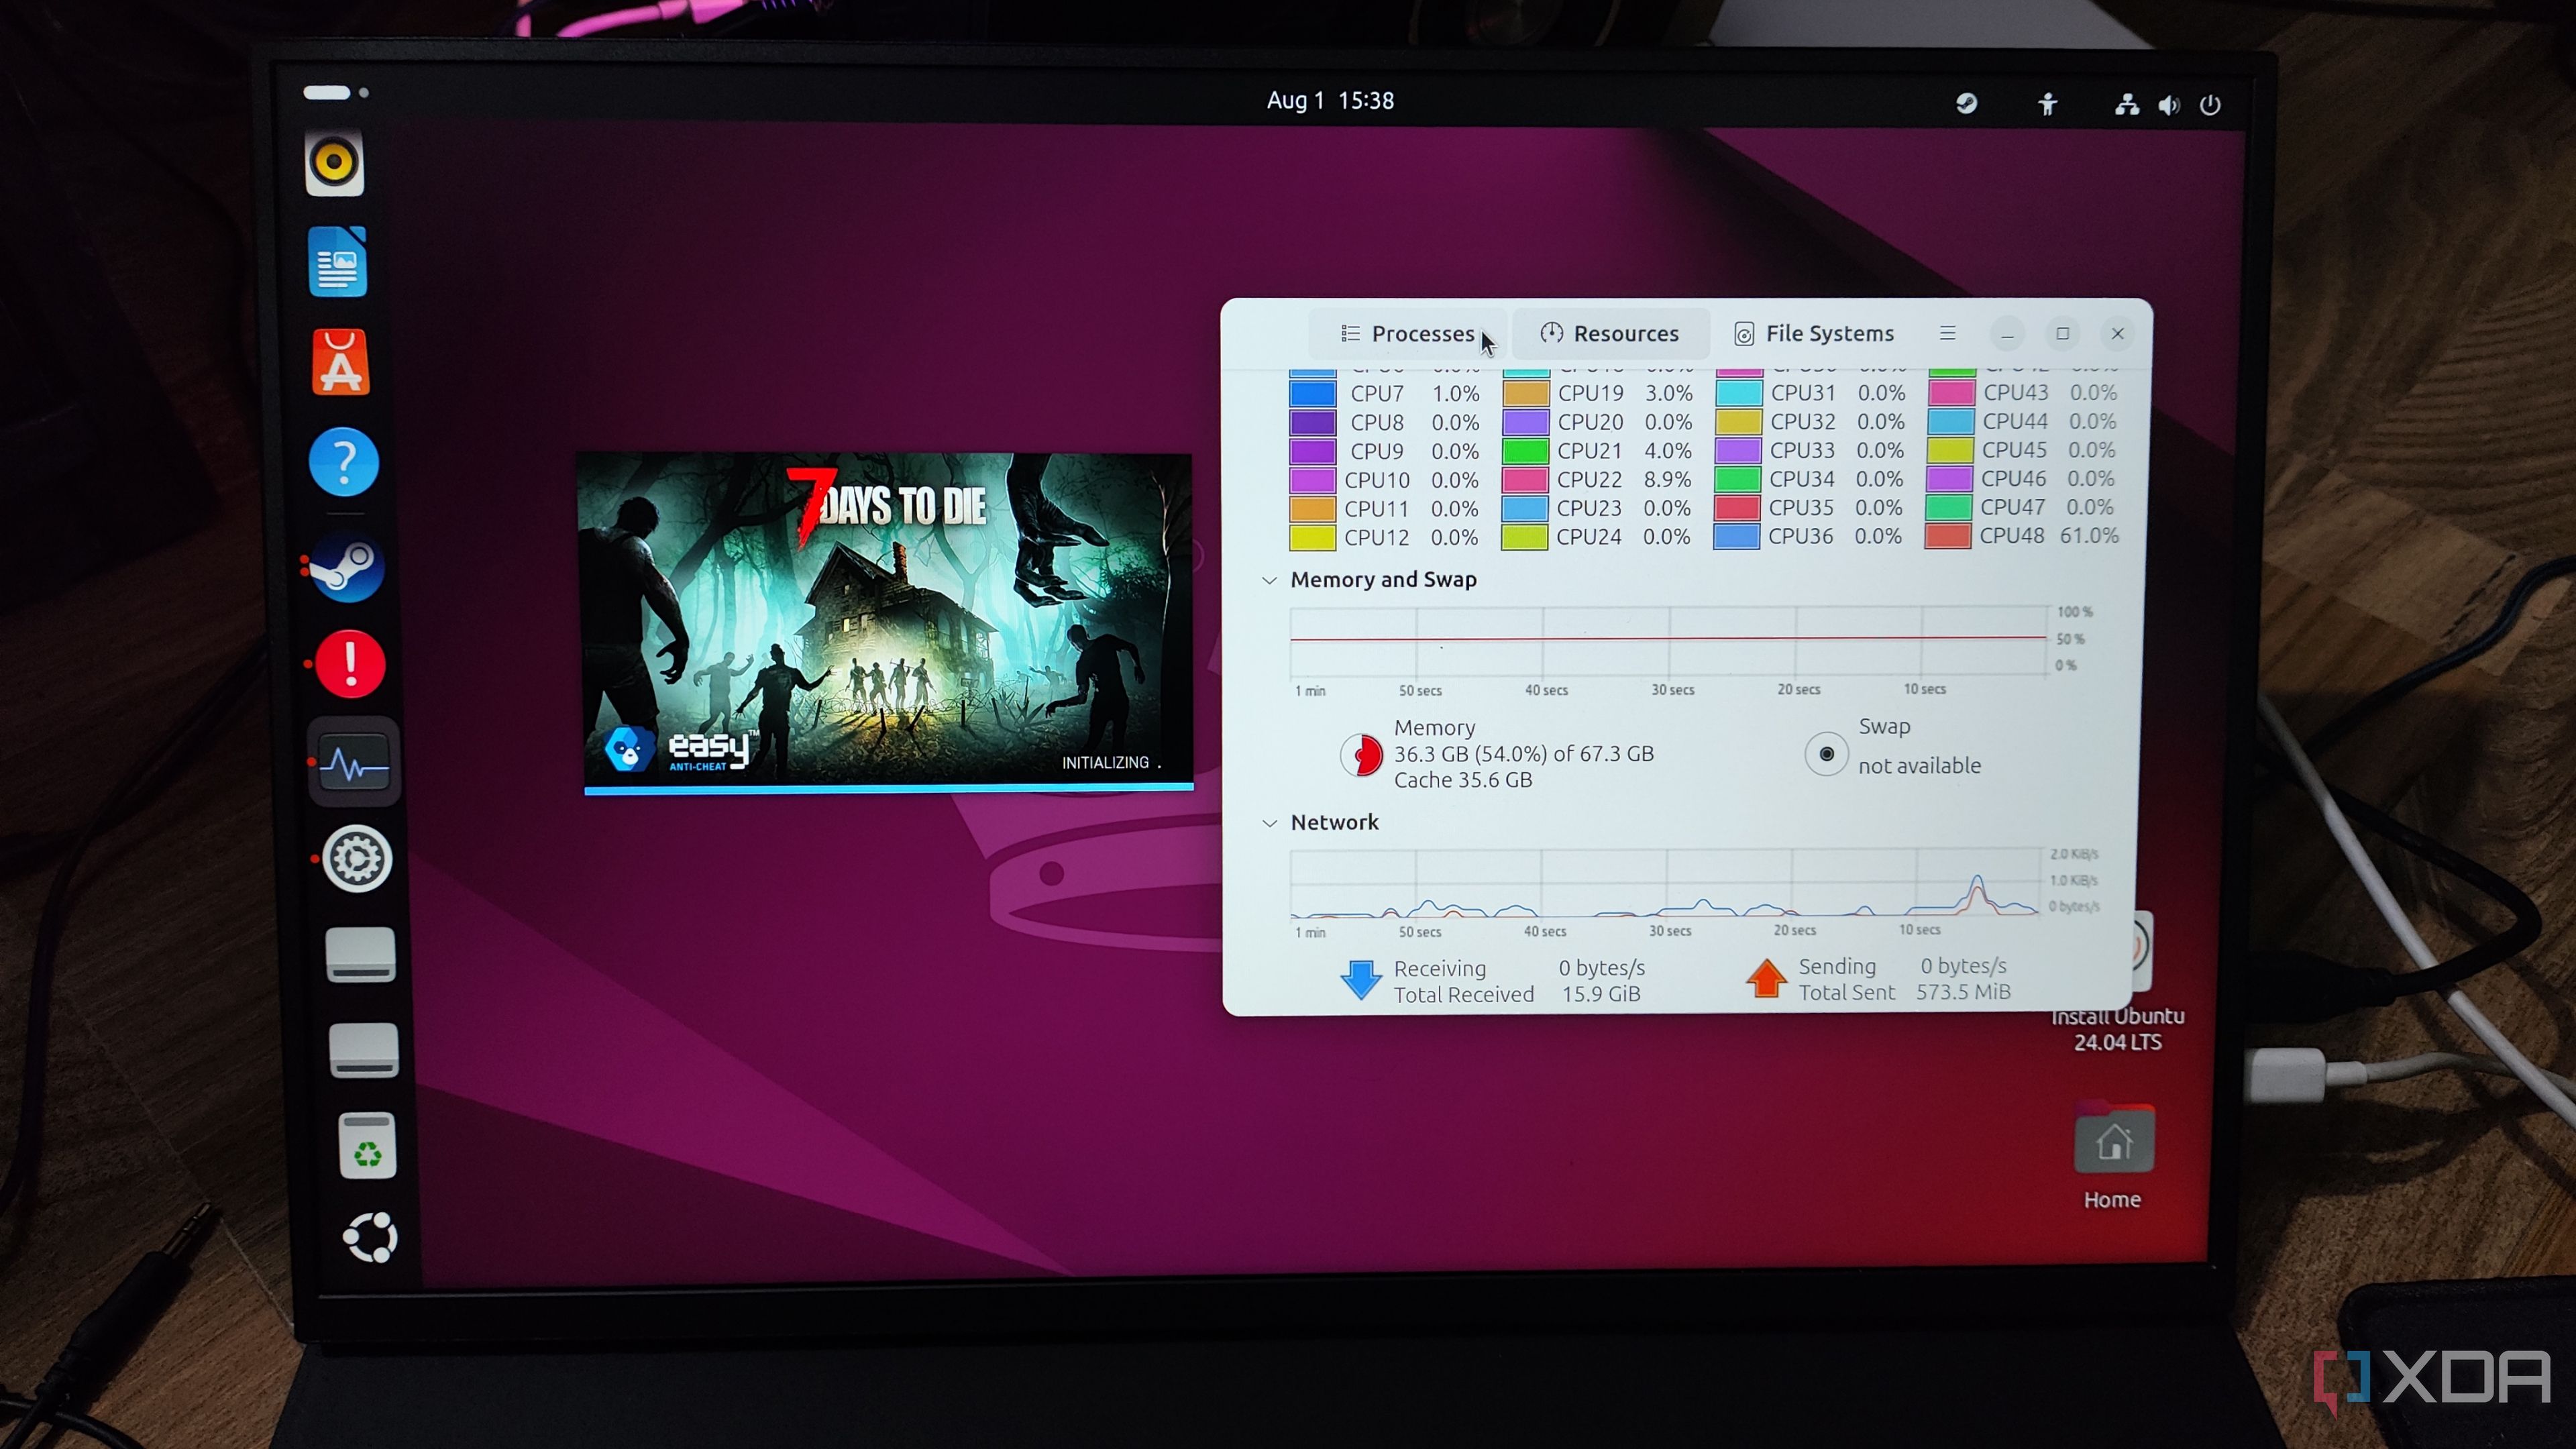Click the 'INITIALIZING' text on the splash screen
Viewport: 2576px width, 1449px height.
coord(1105,763)
